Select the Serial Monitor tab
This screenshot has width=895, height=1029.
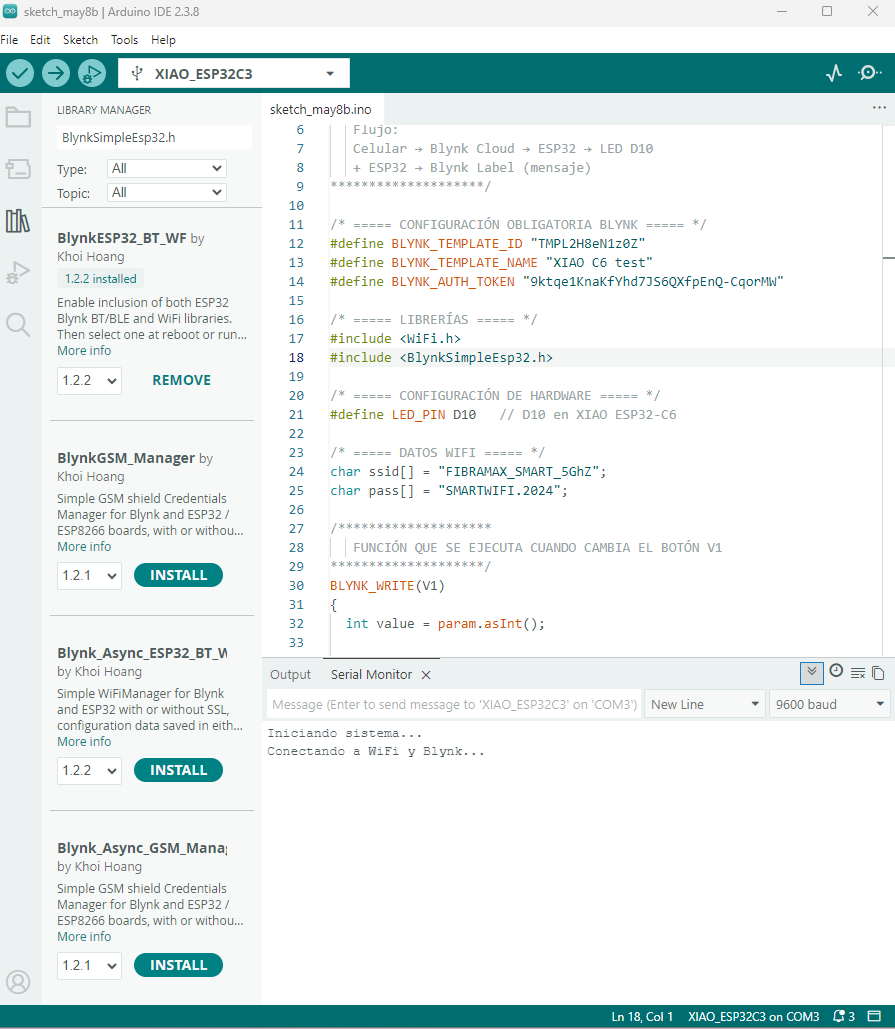371,675
